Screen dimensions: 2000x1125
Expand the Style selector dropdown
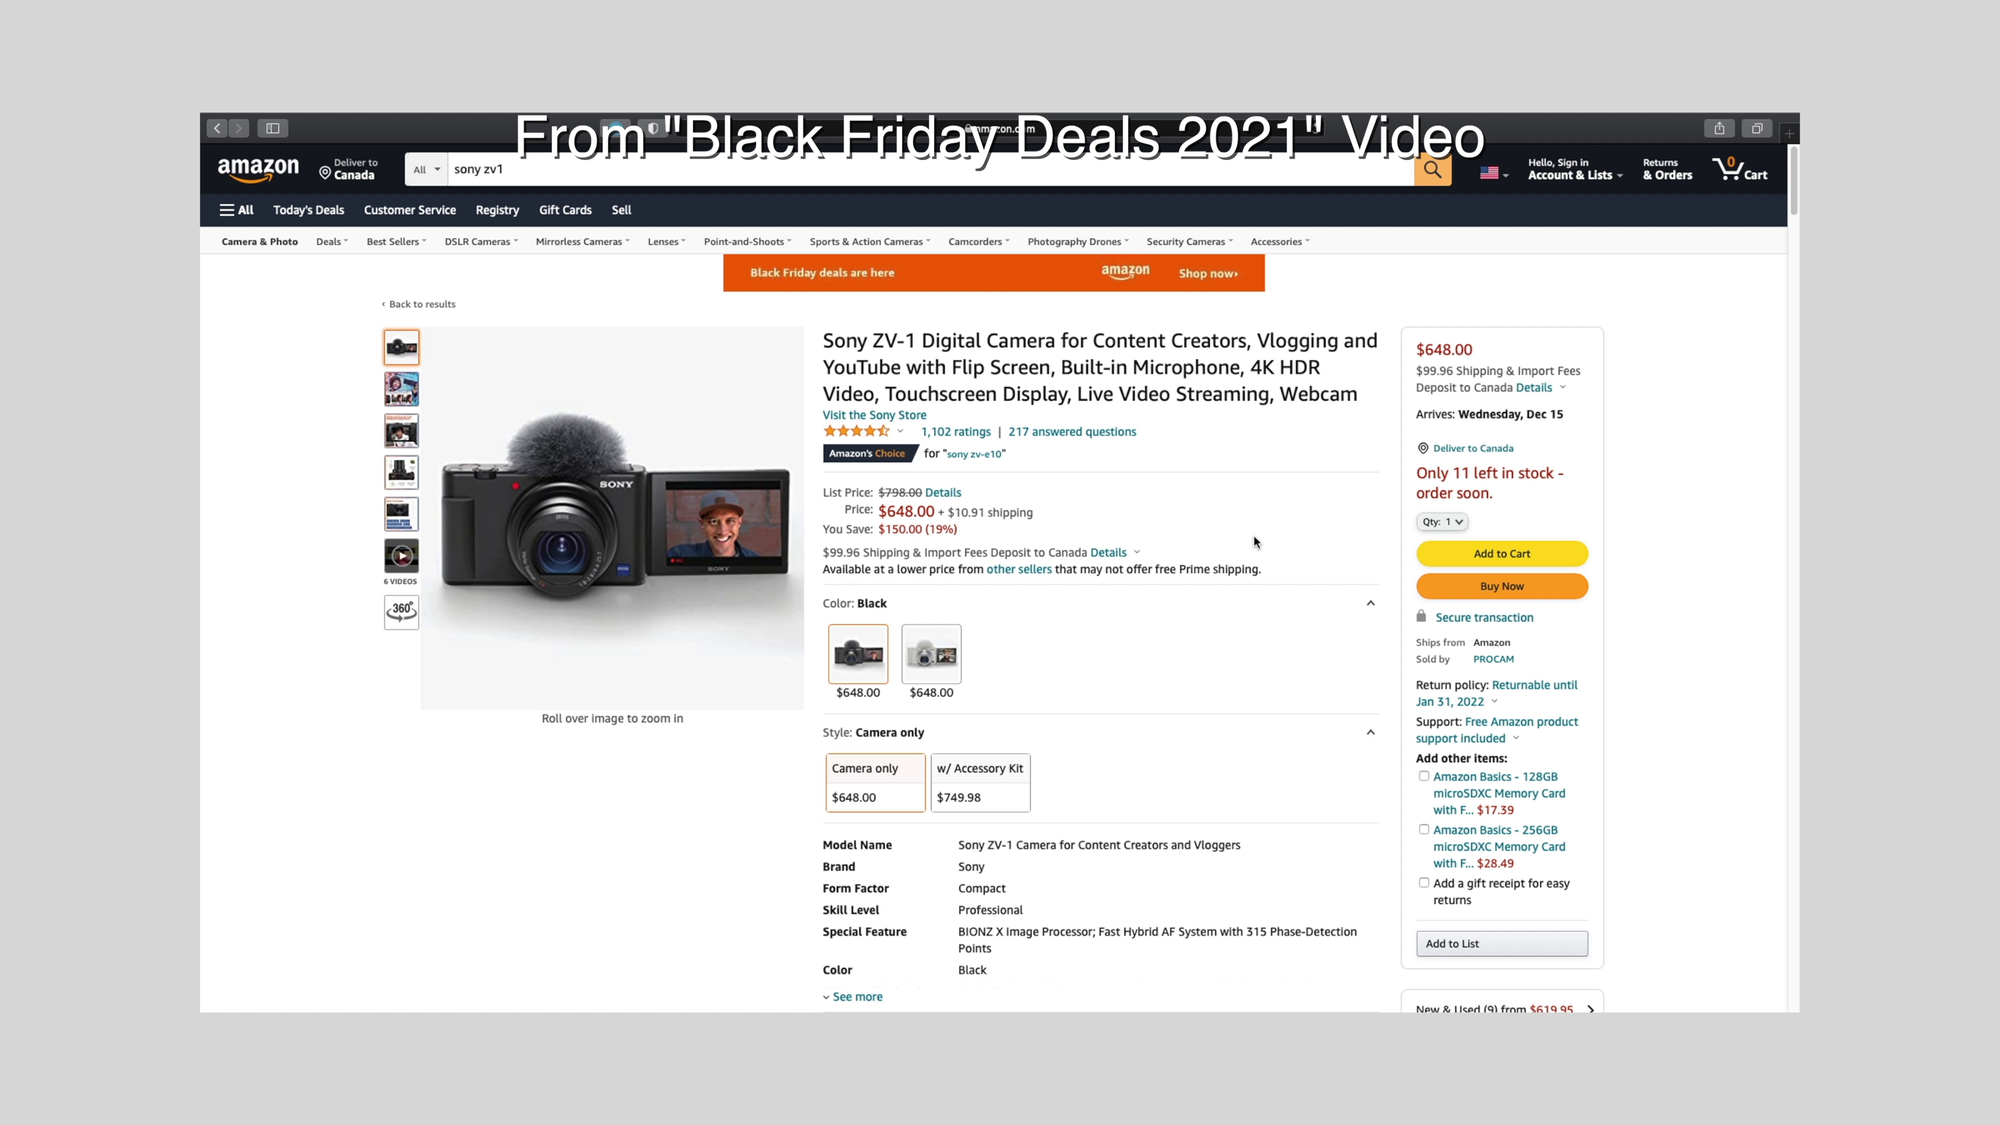tap(1370, 732)
